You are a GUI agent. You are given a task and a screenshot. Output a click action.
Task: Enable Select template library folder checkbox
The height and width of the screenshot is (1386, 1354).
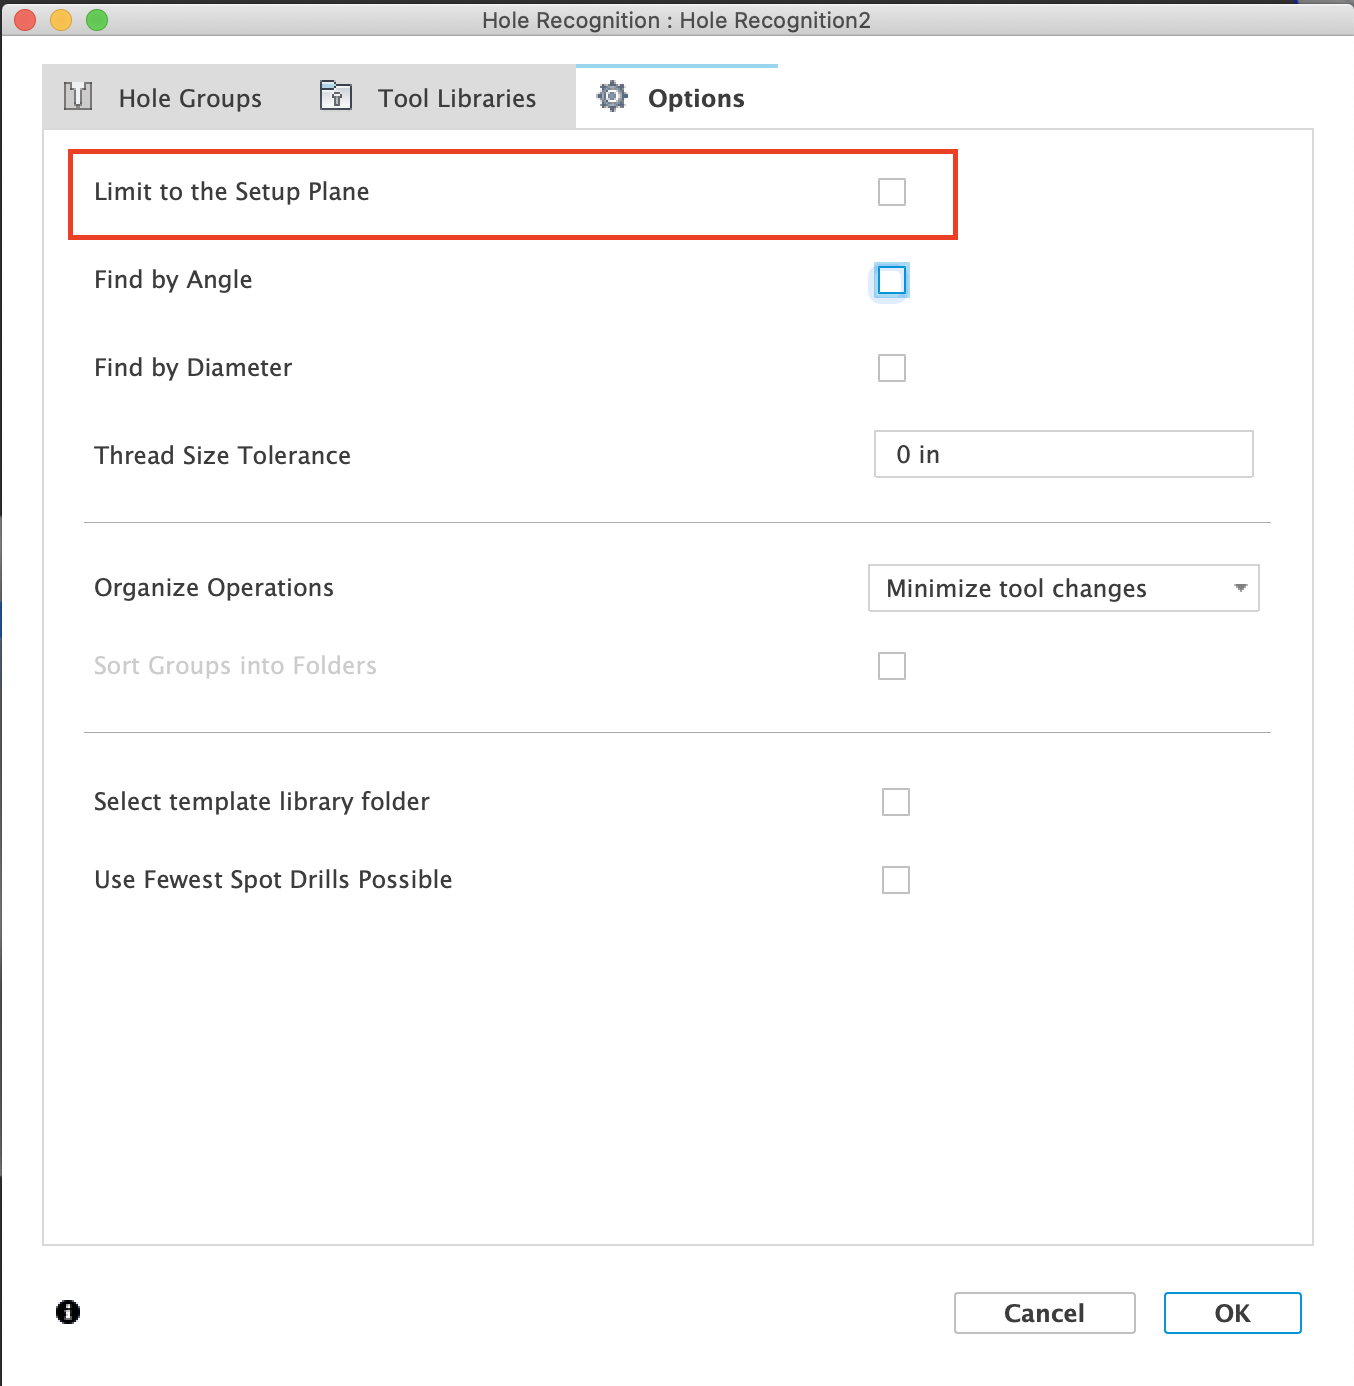pyautogui.click(x=896, y=802)
